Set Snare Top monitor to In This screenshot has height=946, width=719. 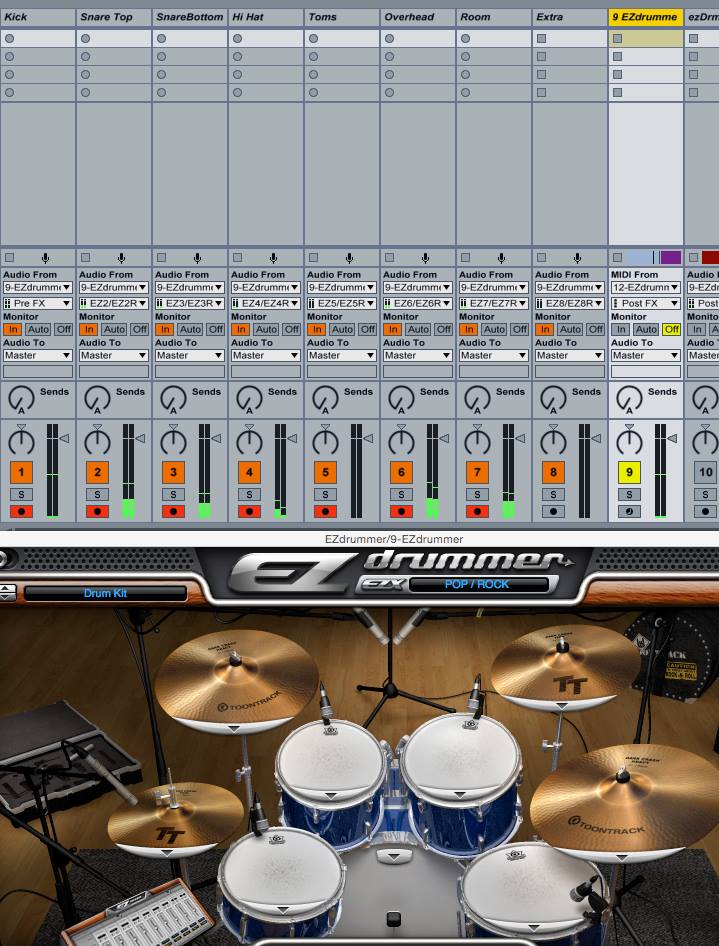pos(87,329)
